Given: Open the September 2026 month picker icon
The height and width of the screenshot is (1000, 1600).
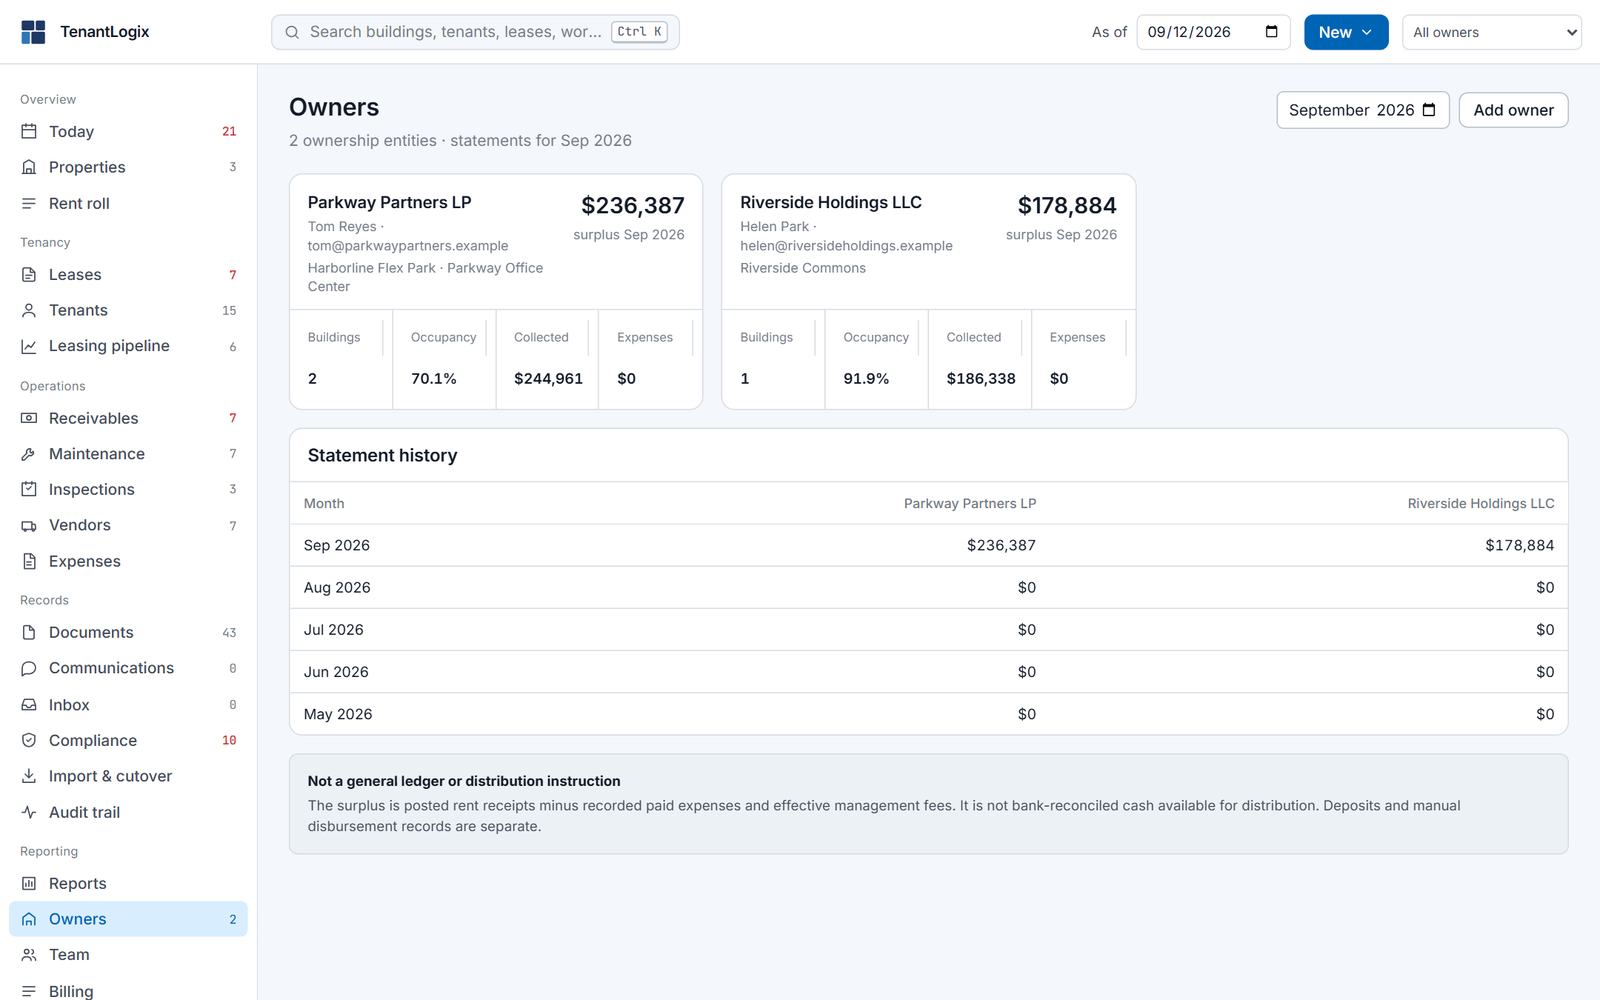Looking at the screenshot, I should [1429, 110].
